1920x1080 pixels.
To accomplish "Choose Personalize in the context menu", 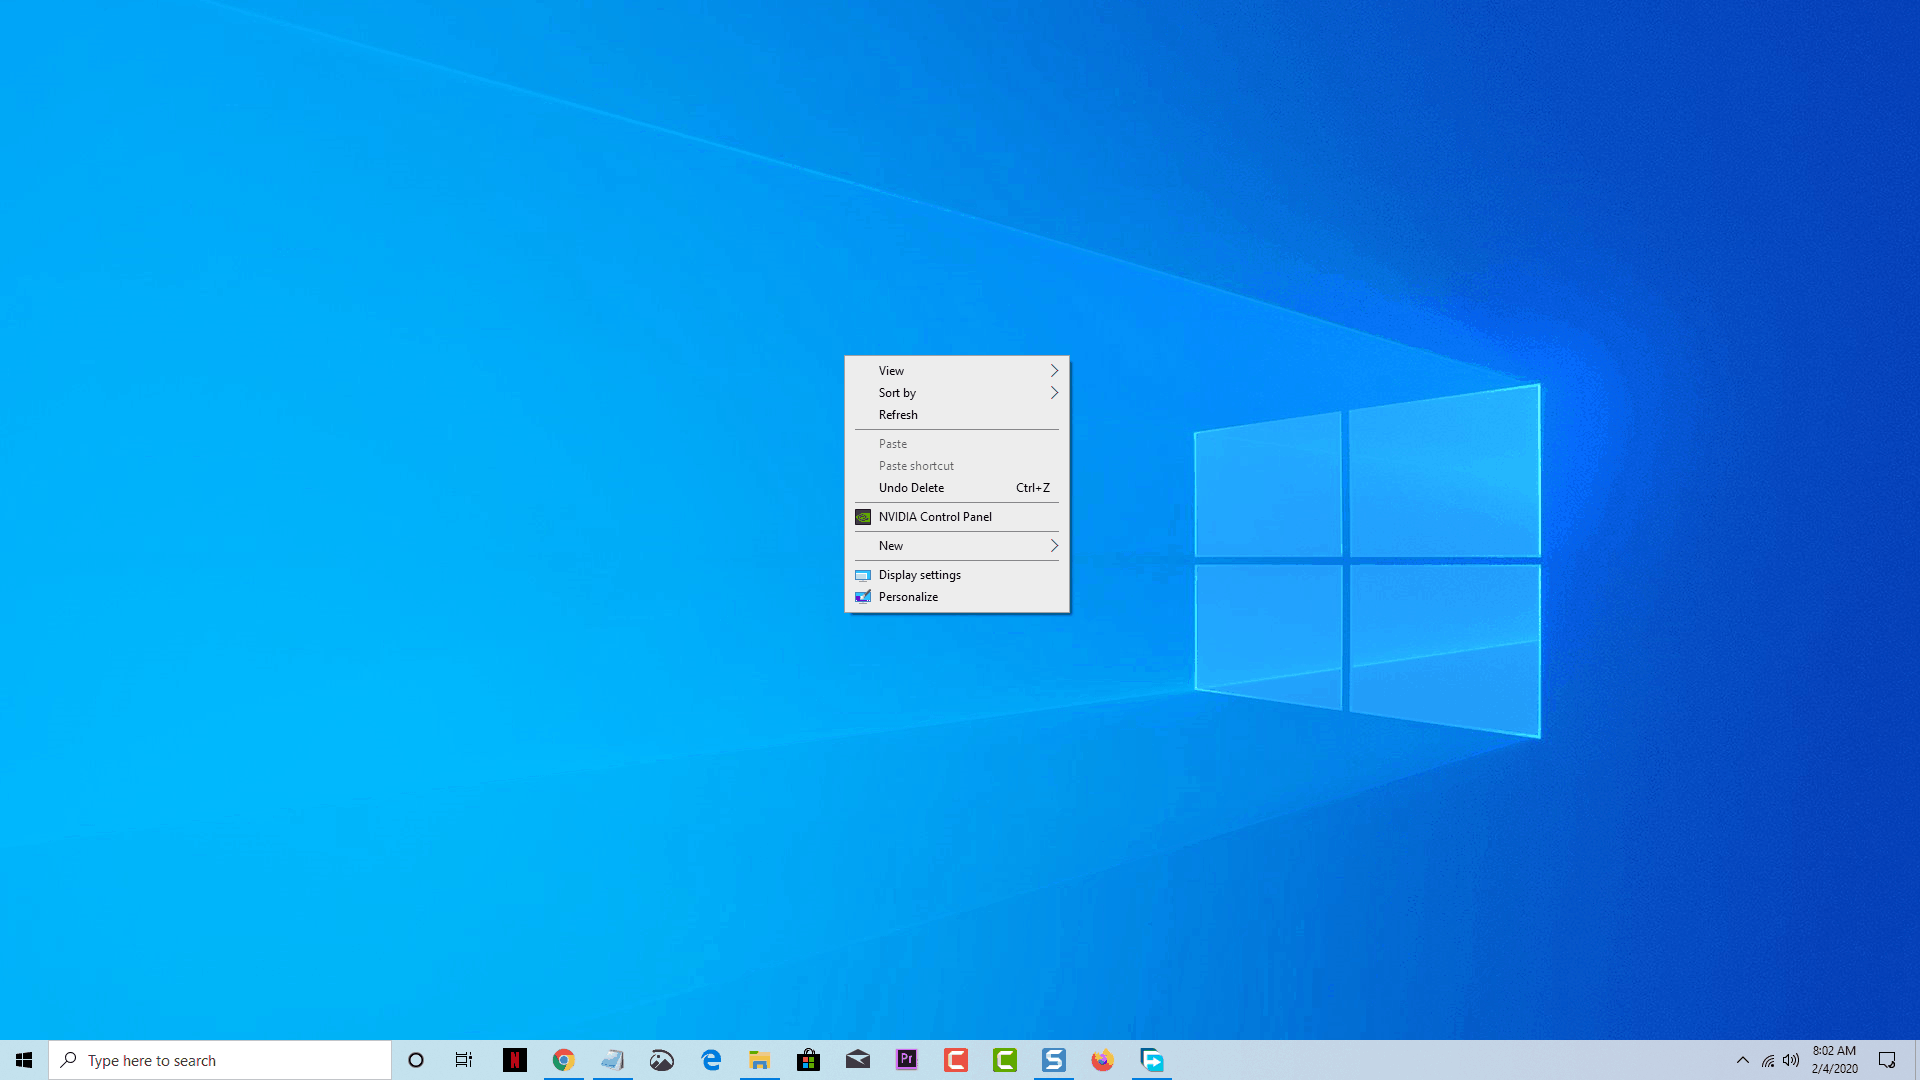I will [957, 597].
